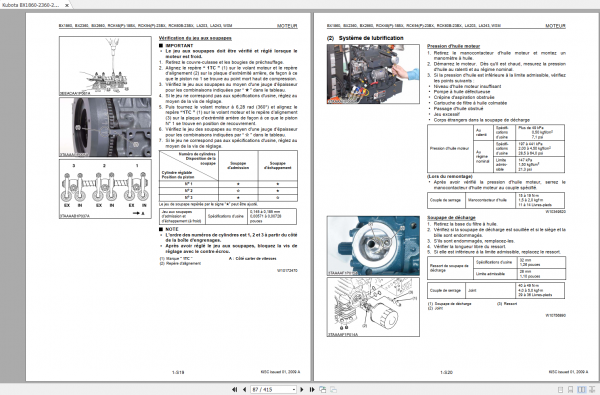The image size is (600, 395).
Task: Click the heading 'Pression d'huile moteur'
Action: (453, 46)
